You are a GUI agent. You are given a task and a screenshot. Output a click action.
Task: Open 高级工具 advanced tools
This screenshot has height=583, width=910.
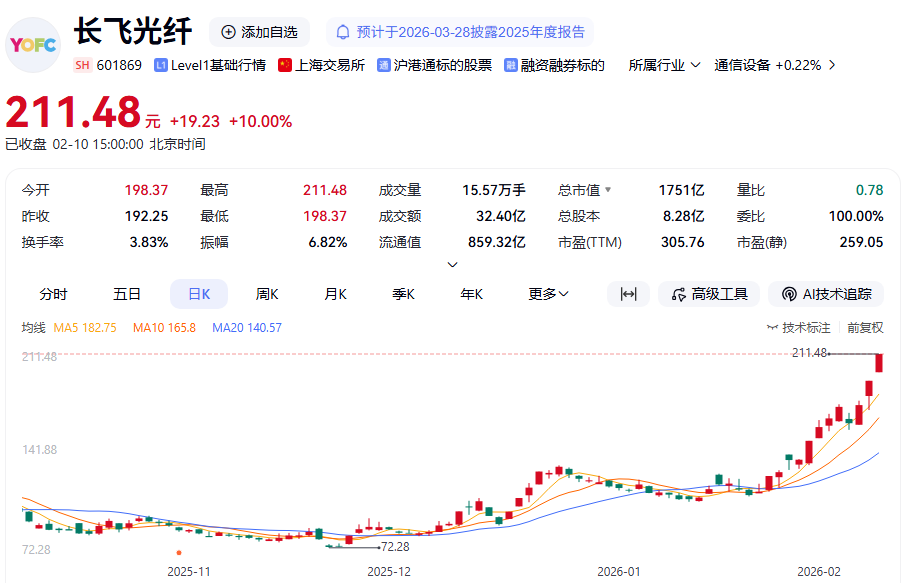click(709, 294)
